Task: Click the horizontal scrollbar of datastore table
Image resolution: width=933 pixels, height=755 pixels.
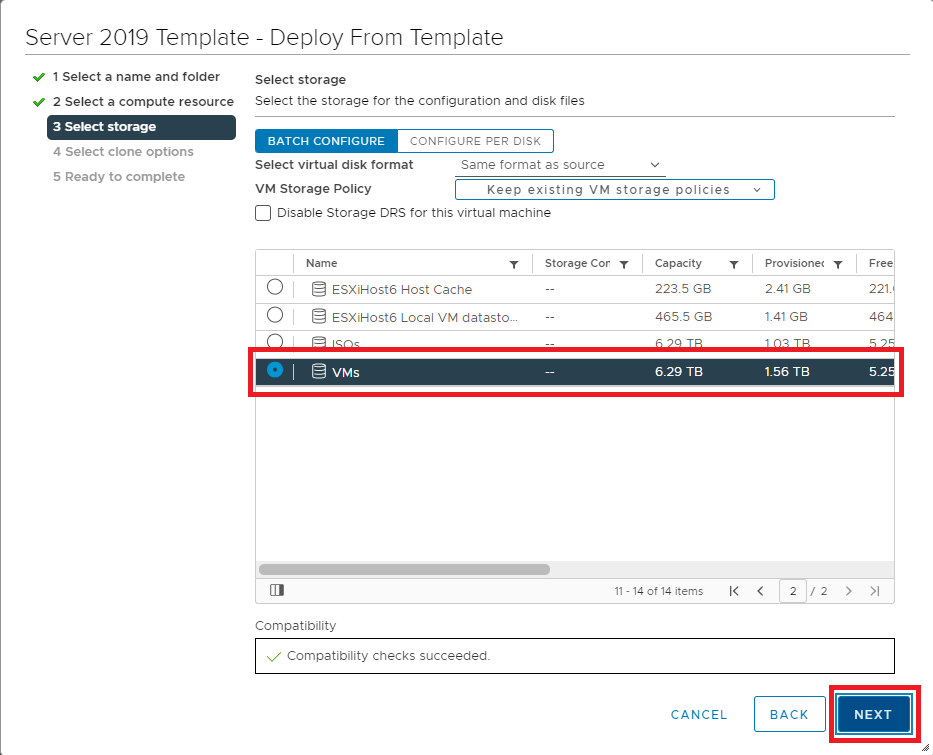Action: point(404,569)
